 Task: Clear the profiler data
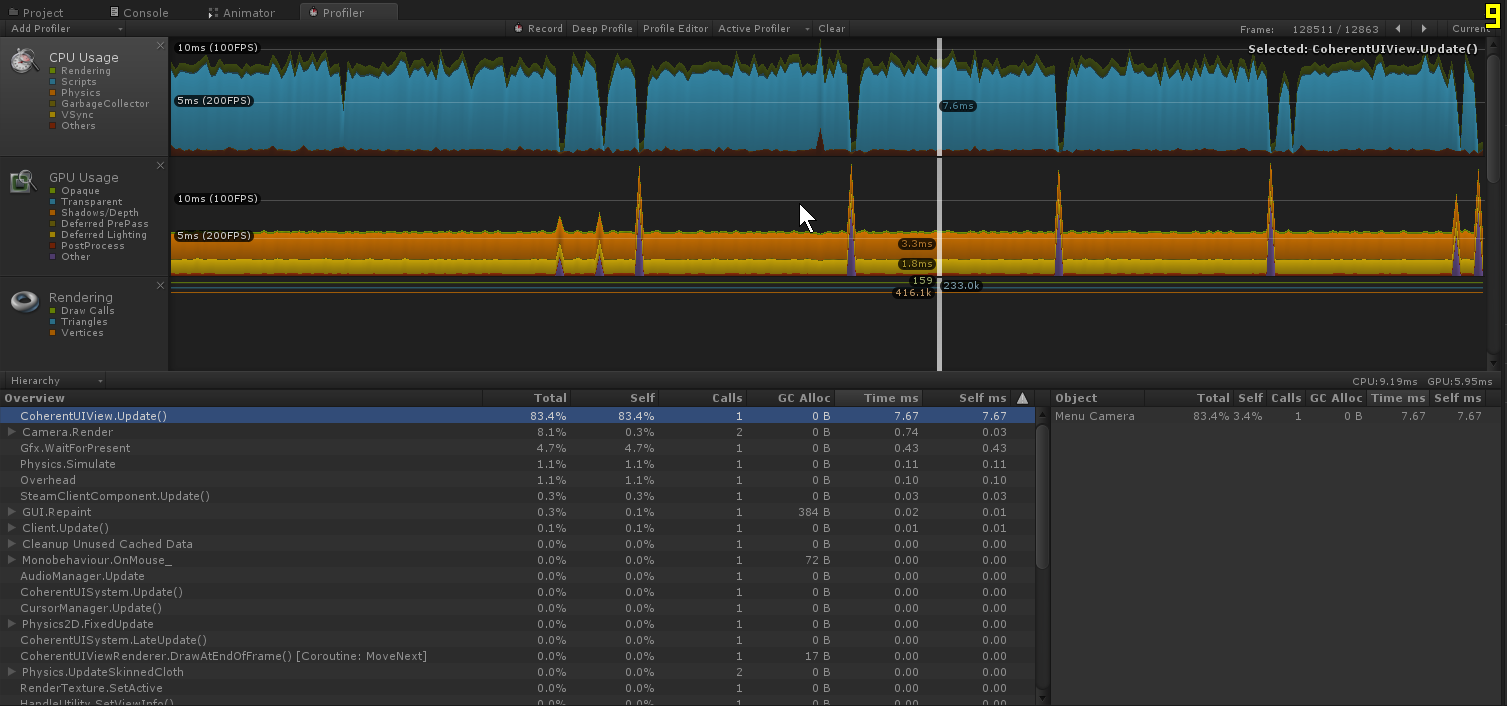point(831,29)
